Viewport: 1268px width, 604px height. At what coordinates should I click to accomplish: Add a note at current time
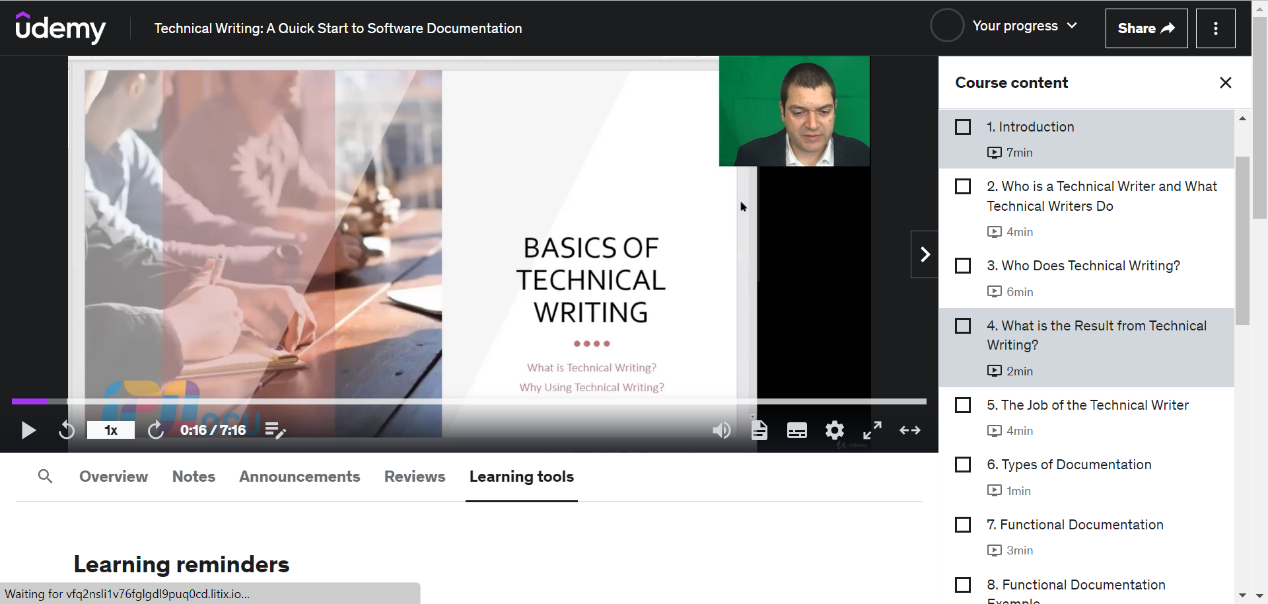click(x=275, y=430)
